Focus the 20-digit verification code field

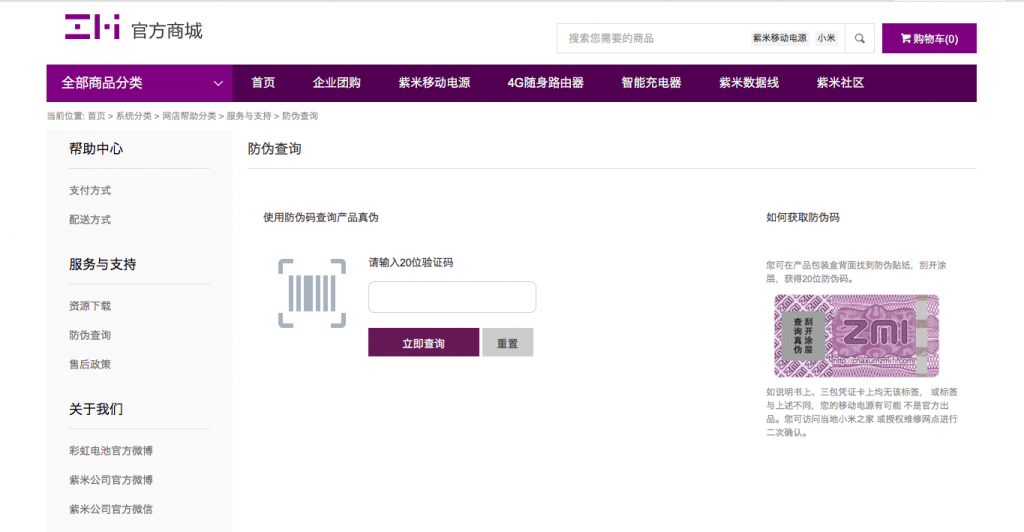[x=452, y=297]
